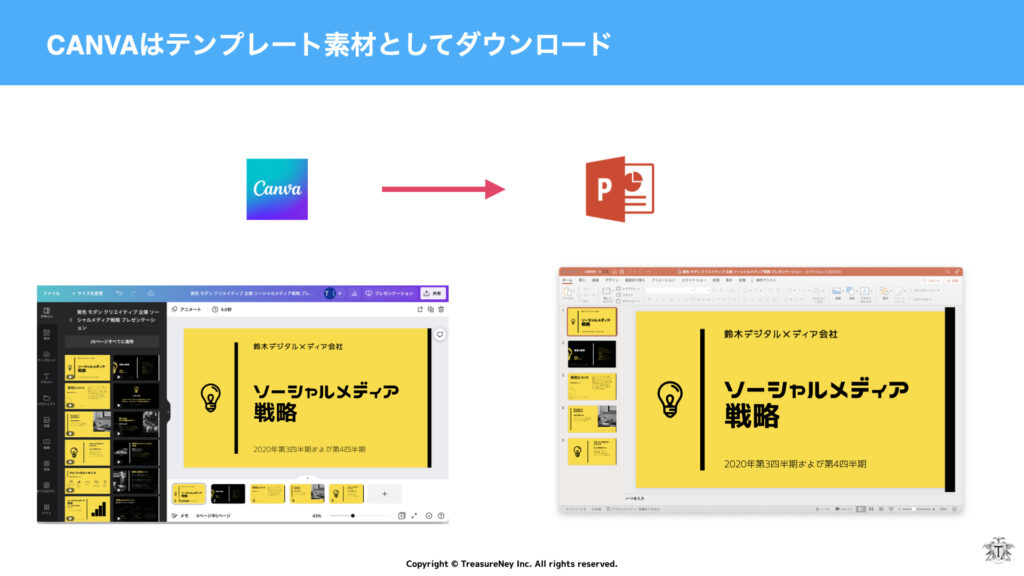Click New Slide icon in PowerPoint ribbon
Image resolution: width=1024 pixels, height=576 pixels.
click(607, 293)
